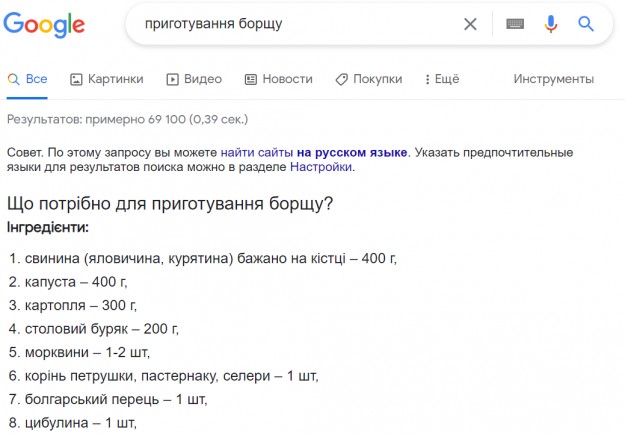The height and width of the screenshot is (436, 625).
Task: Follow the 'найти сайты на русском языке' link
Action: pos(314,152)
